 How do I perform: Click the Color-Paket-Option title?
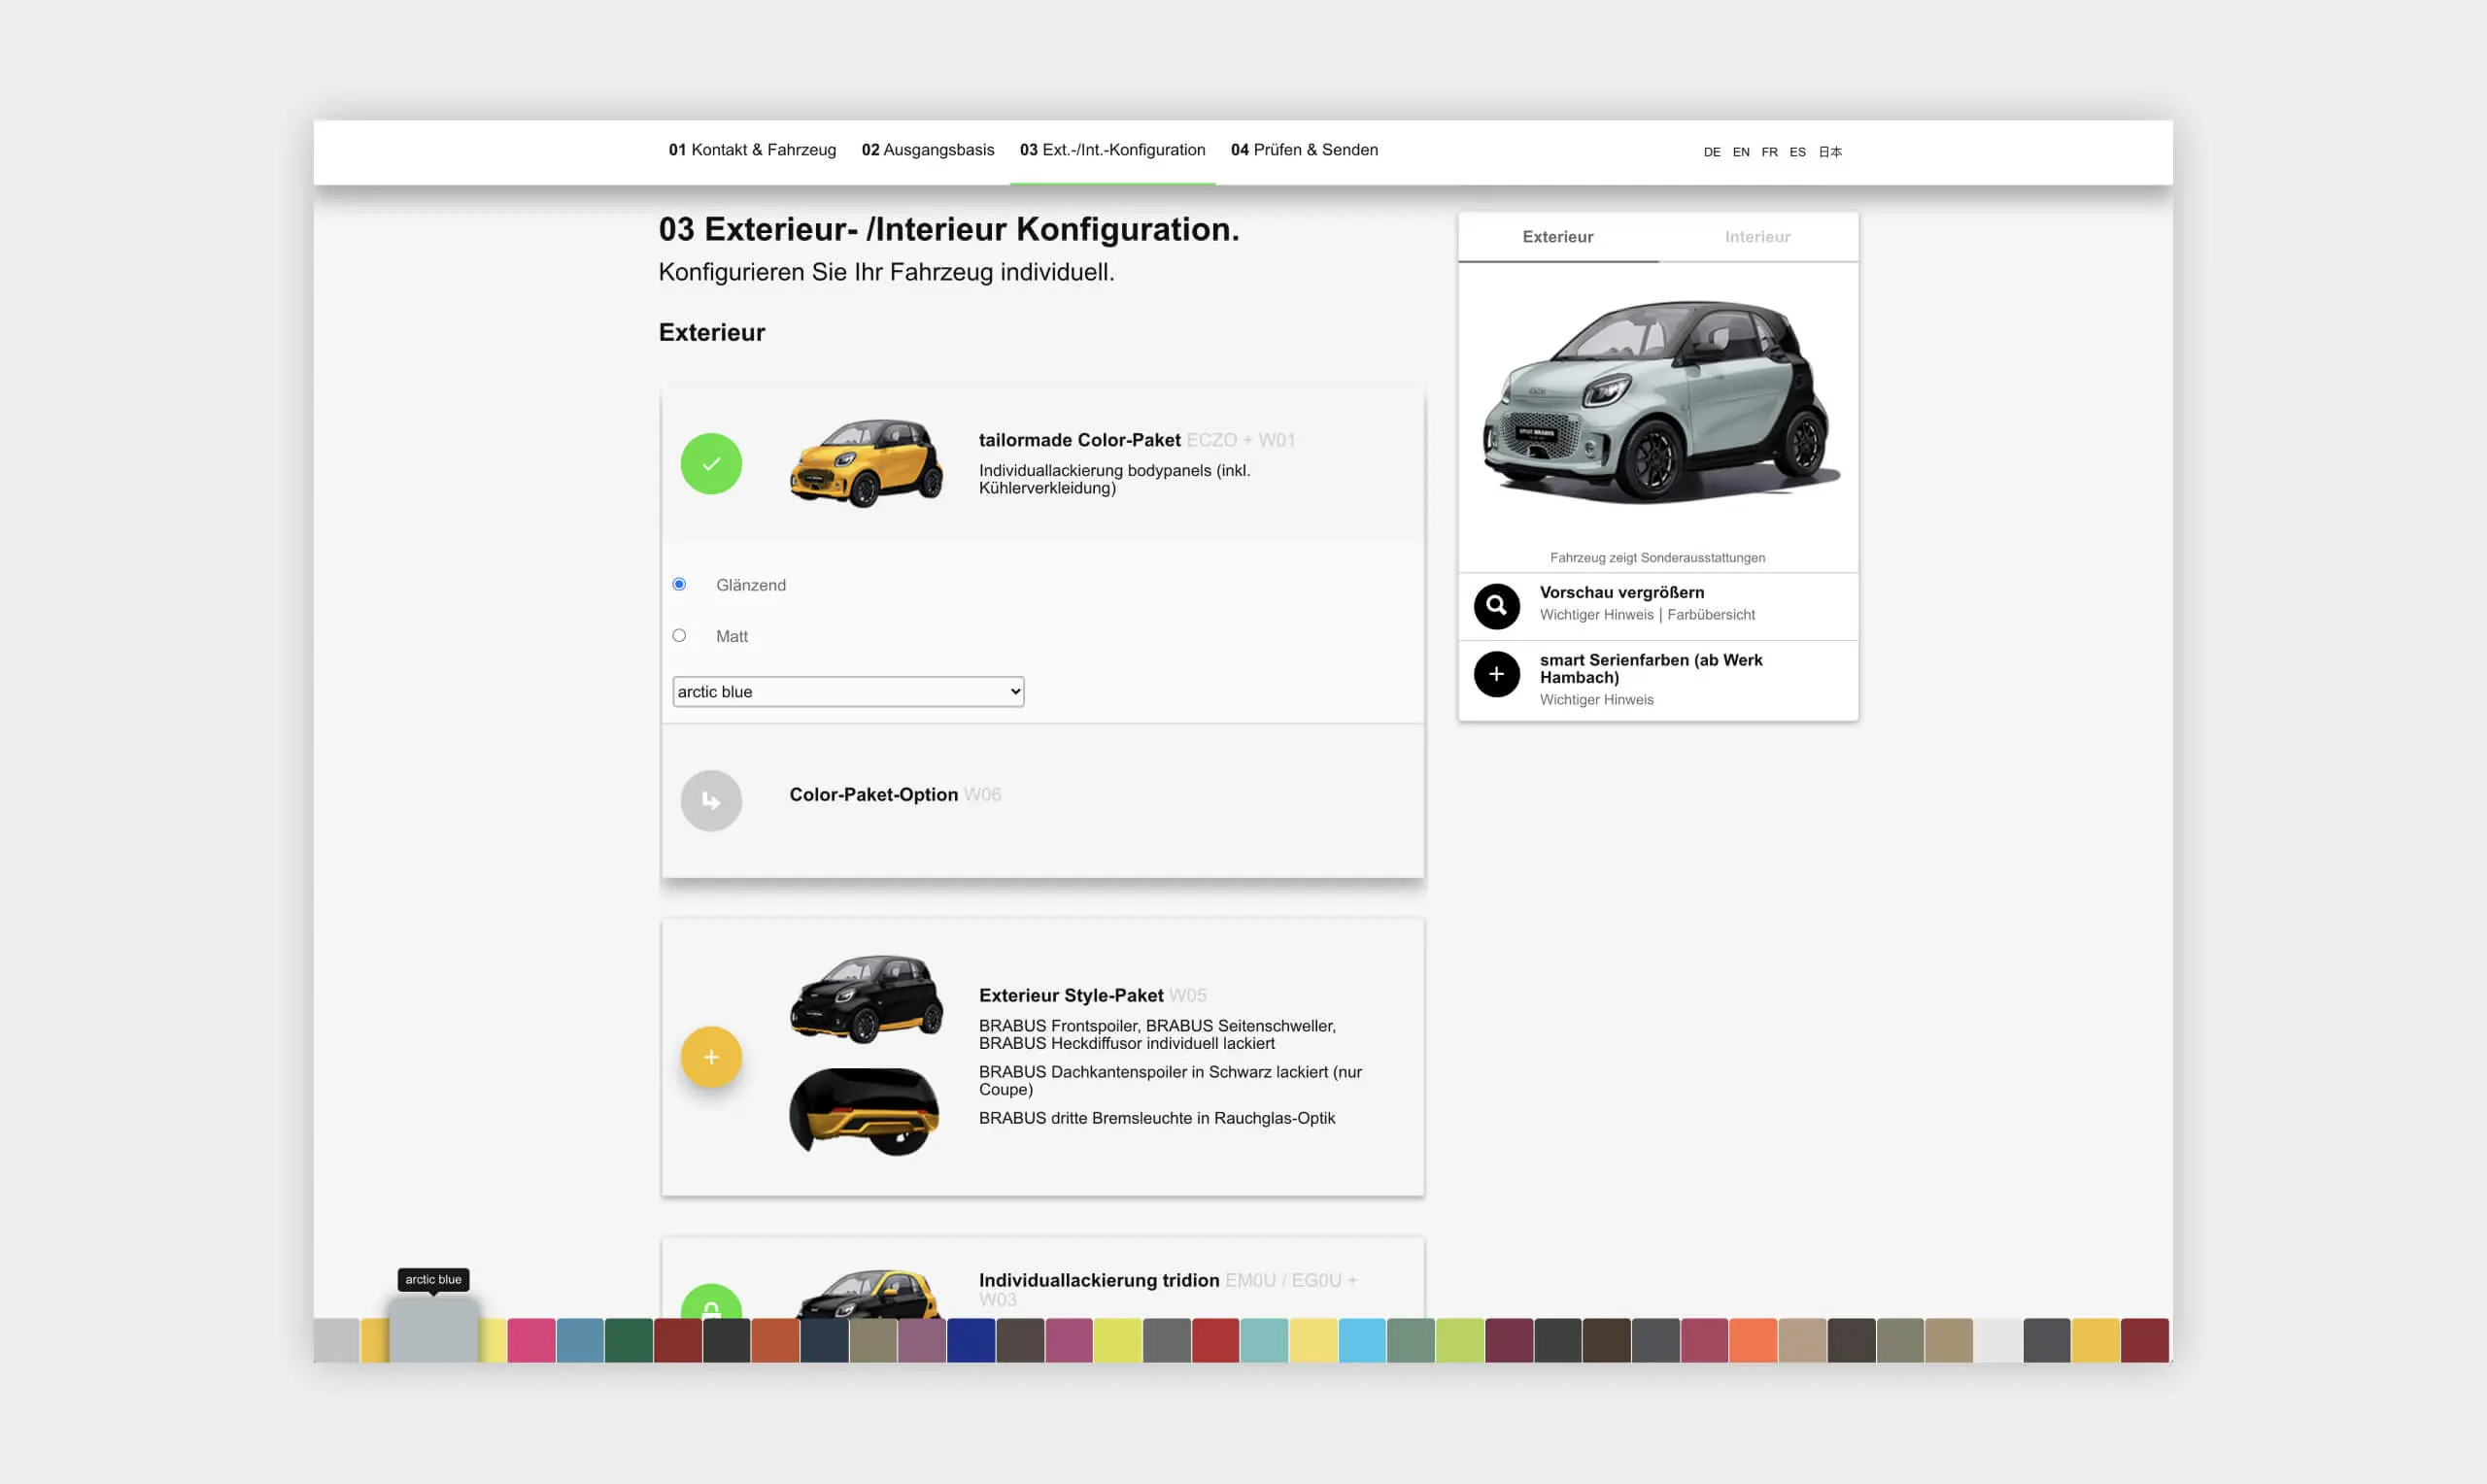tap(873, 794)
